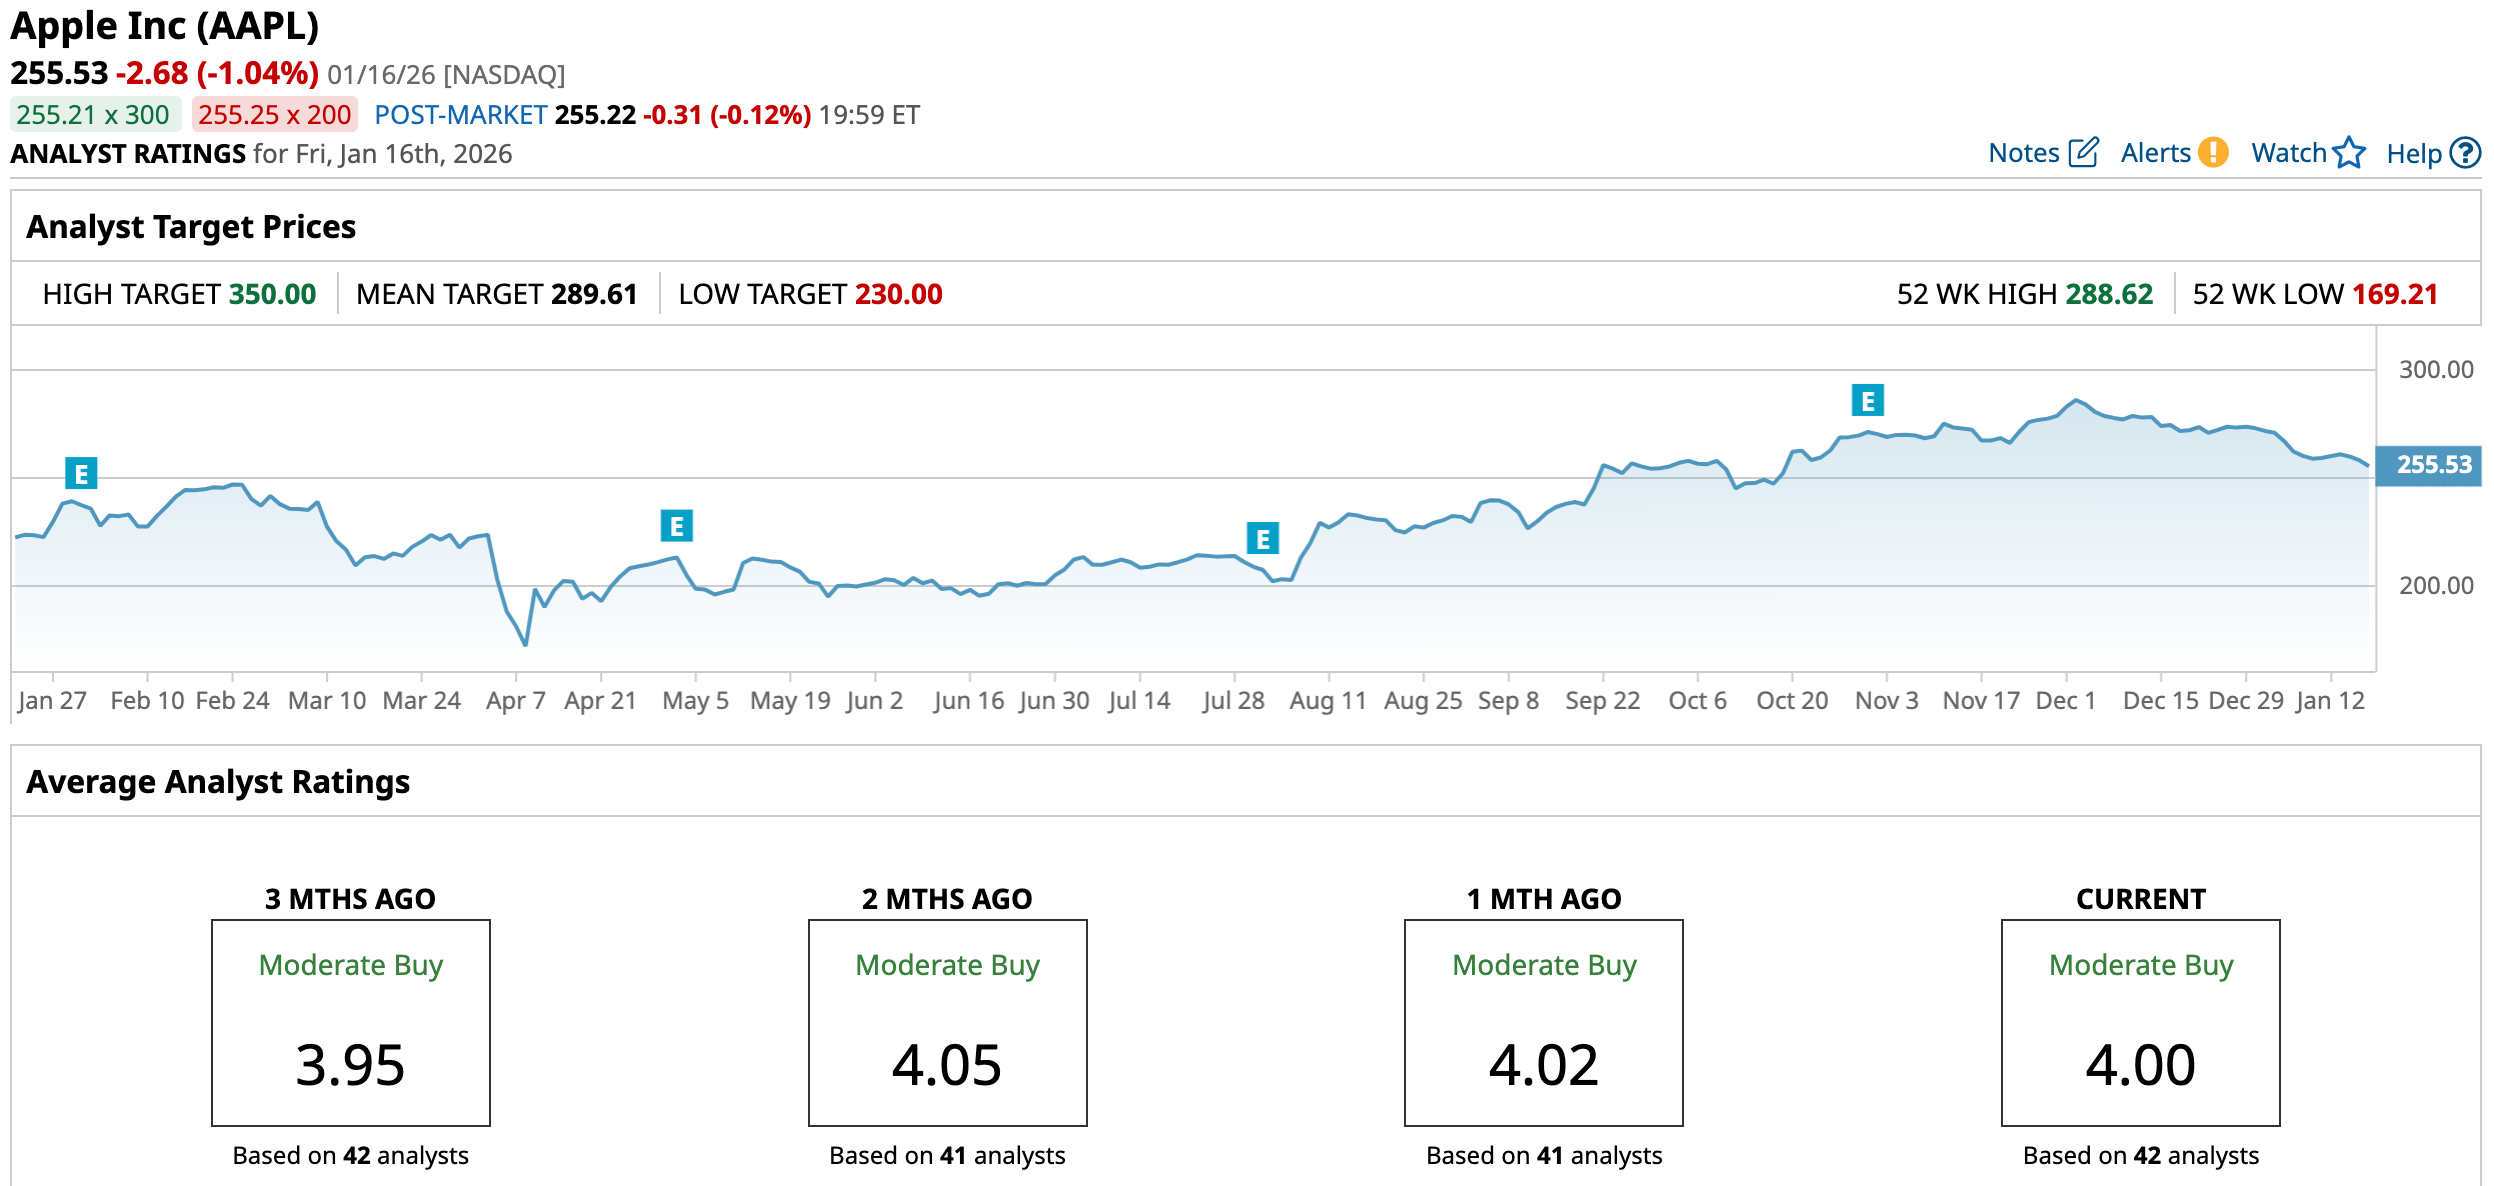Viewport: 2494px width, 1186px height.
Task: Select the CURRENT Moderate Buy rating box
Action: [2140, 1022]
